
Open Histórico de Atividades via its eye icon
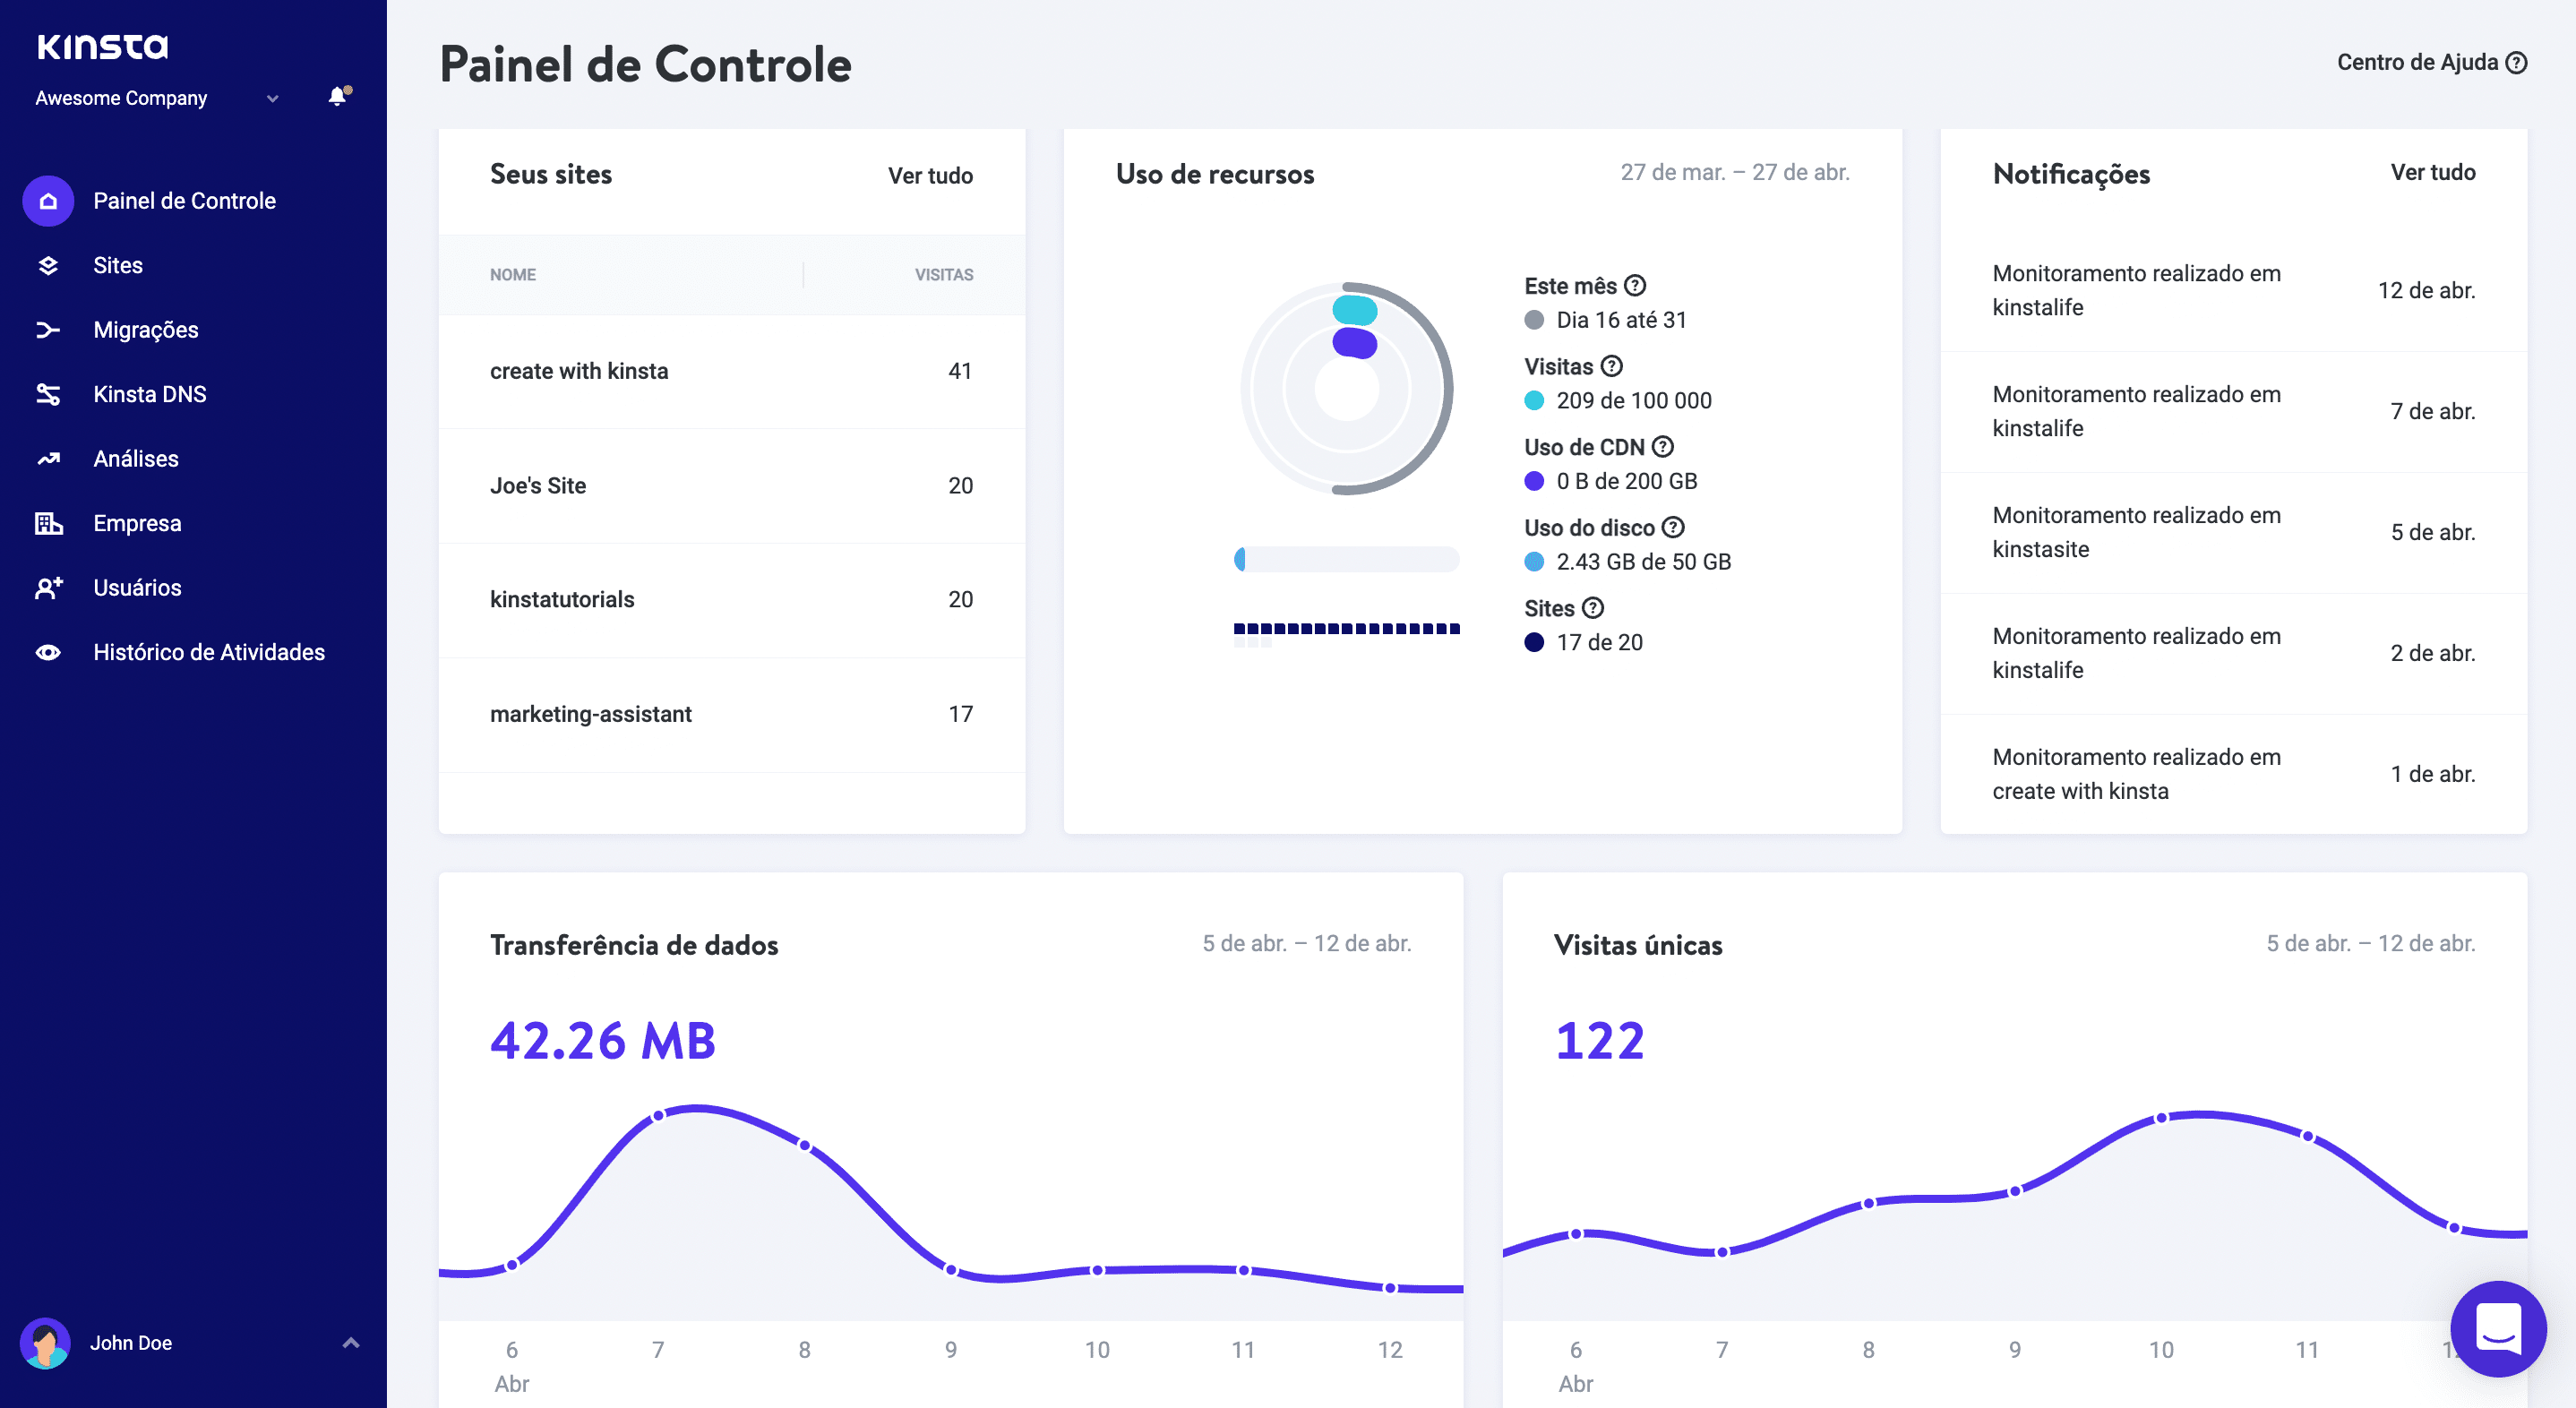click(48, 651)
